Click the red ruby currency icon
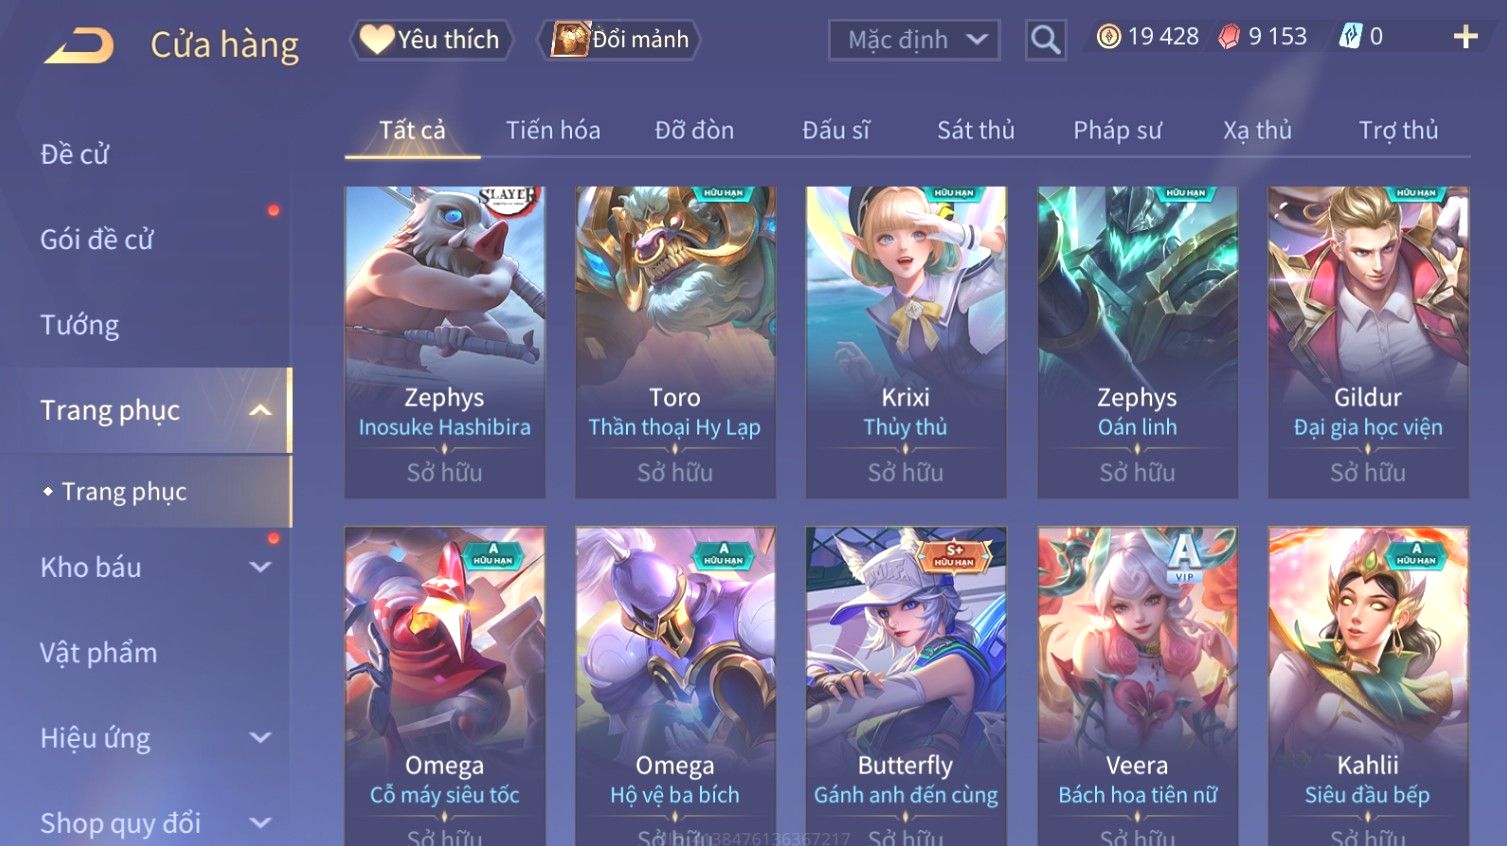Viewport: 1507px width, 846px height. pyautogui.click(x=1229, y=37)
